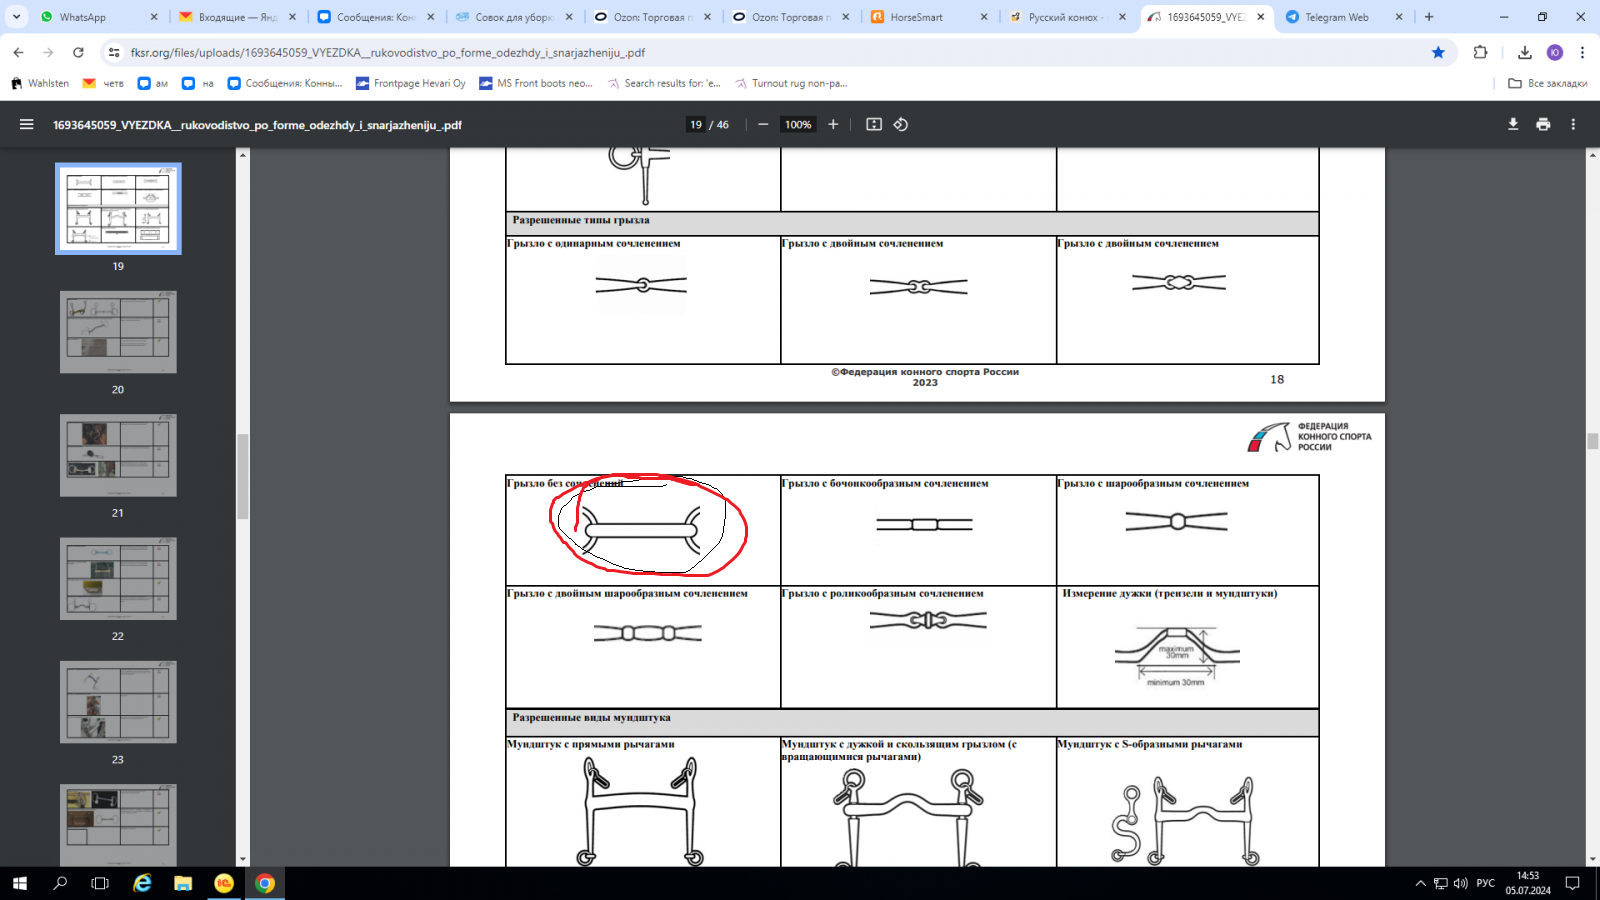
Task: Open Frontpage Hevari Oy bookmark
Action: 411,83
